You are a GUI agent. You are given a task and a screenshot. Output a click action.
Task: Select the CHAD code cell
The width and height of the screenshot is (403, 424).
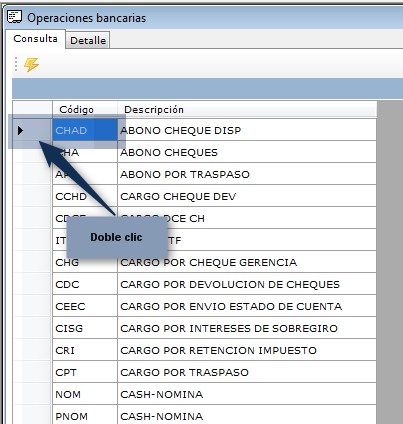pos(85,130)
